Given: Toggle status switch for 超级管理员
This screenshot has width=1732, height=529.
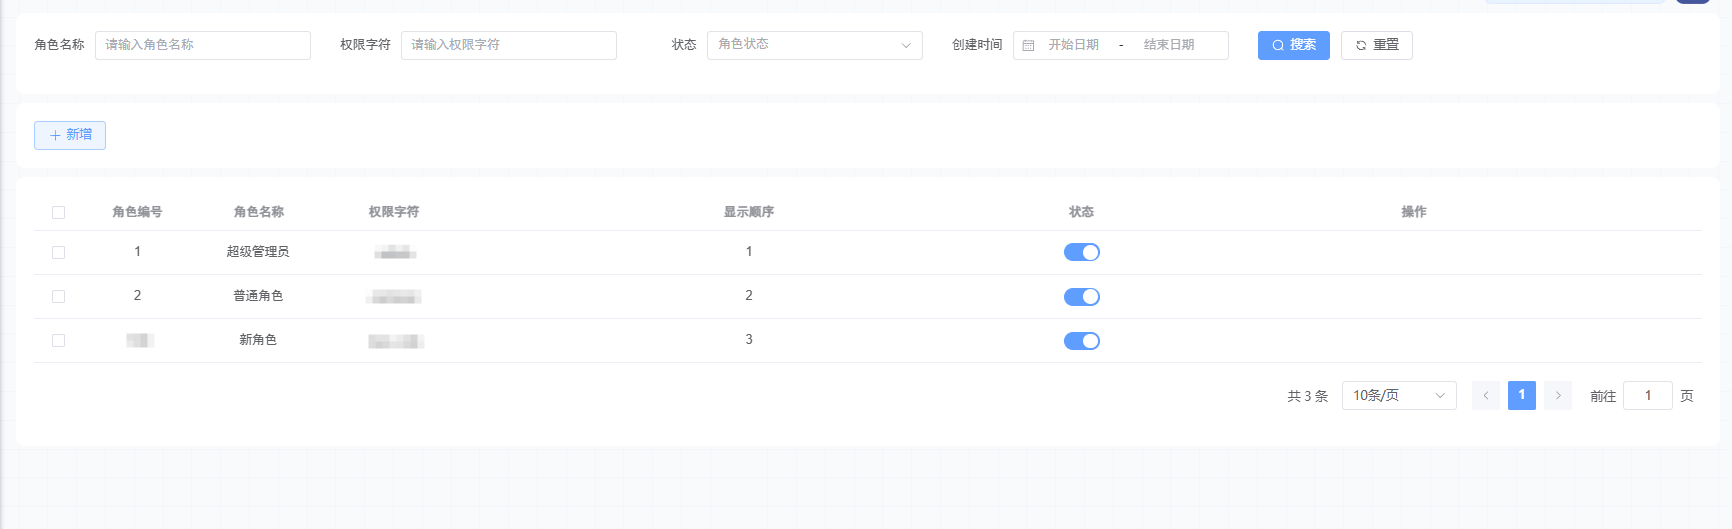Looking at the screenshot, I should [1081, 252].
